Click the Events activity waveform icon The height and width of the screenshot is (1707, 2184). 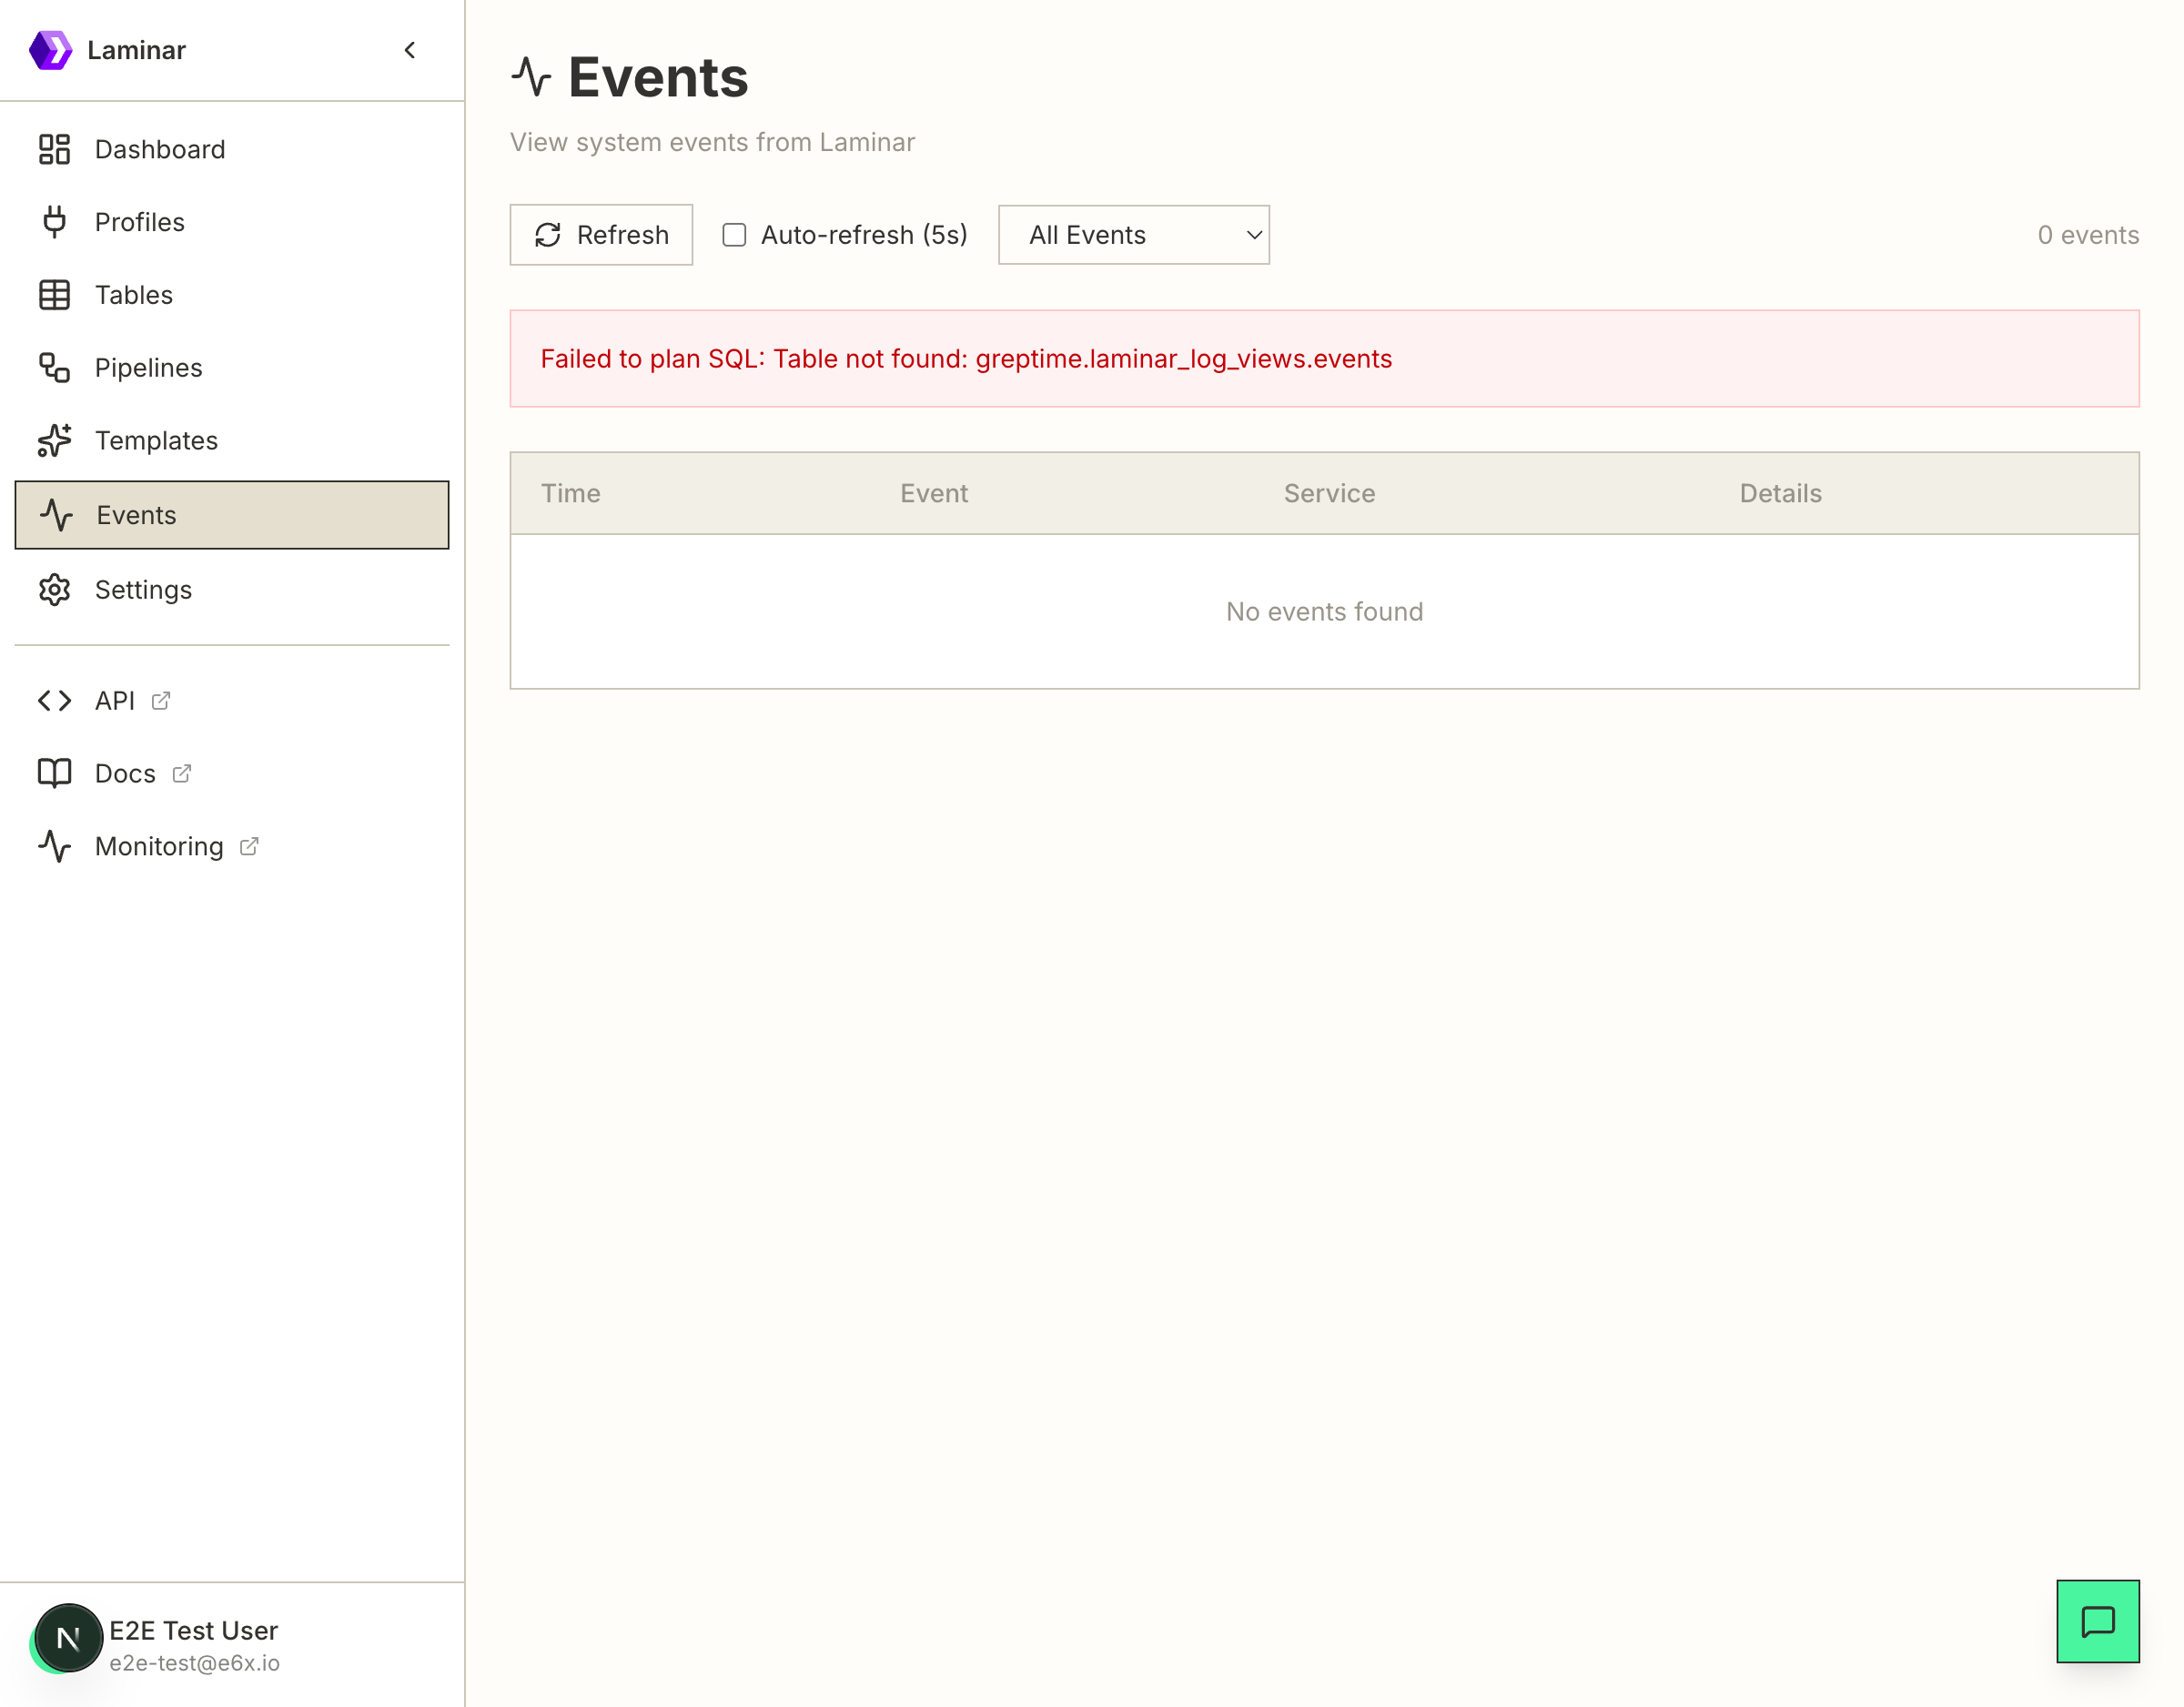pos(56,515)
